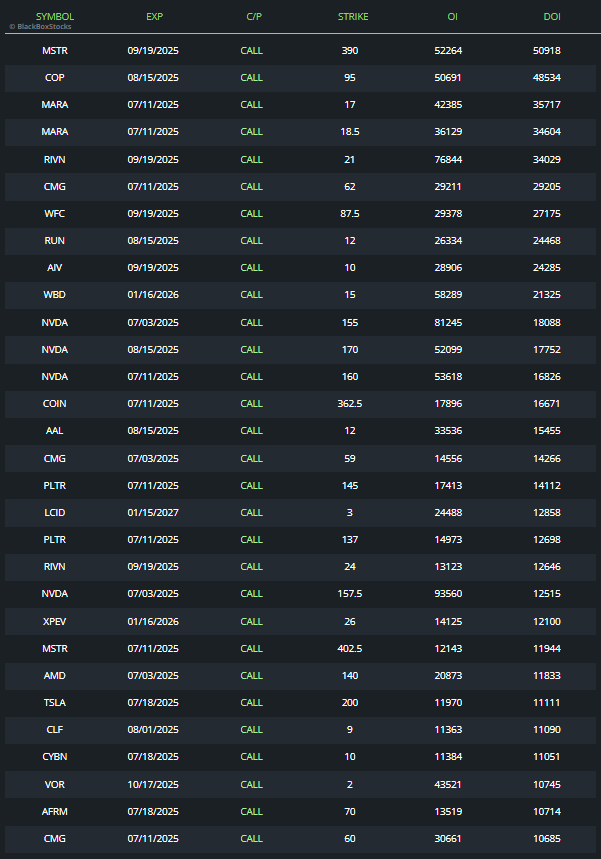
Task: Click the 10/17/2025 expiration date
Action: pos(153,784)
